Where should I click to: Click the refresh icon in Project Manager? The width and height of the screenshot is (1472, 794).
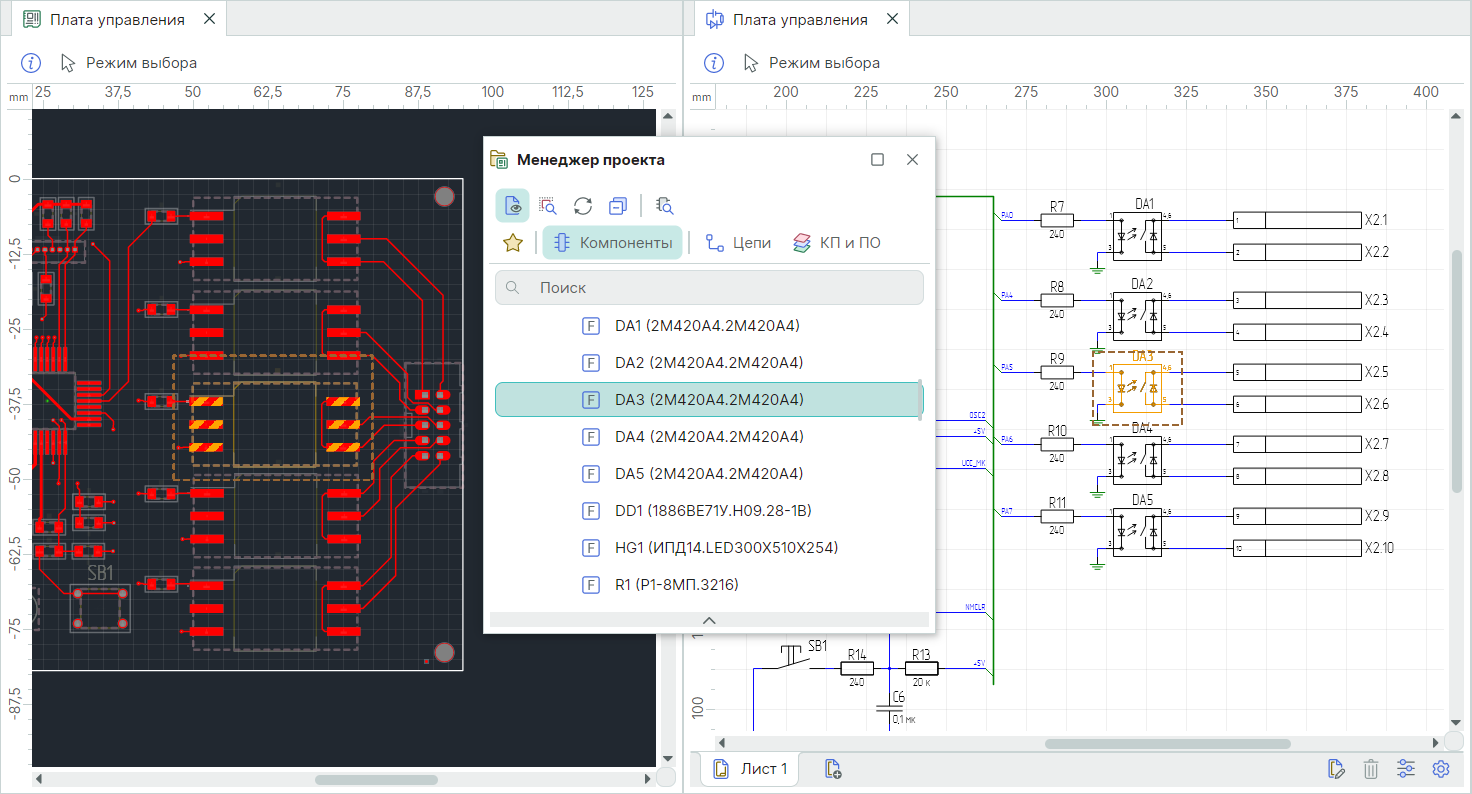[583, 206]
